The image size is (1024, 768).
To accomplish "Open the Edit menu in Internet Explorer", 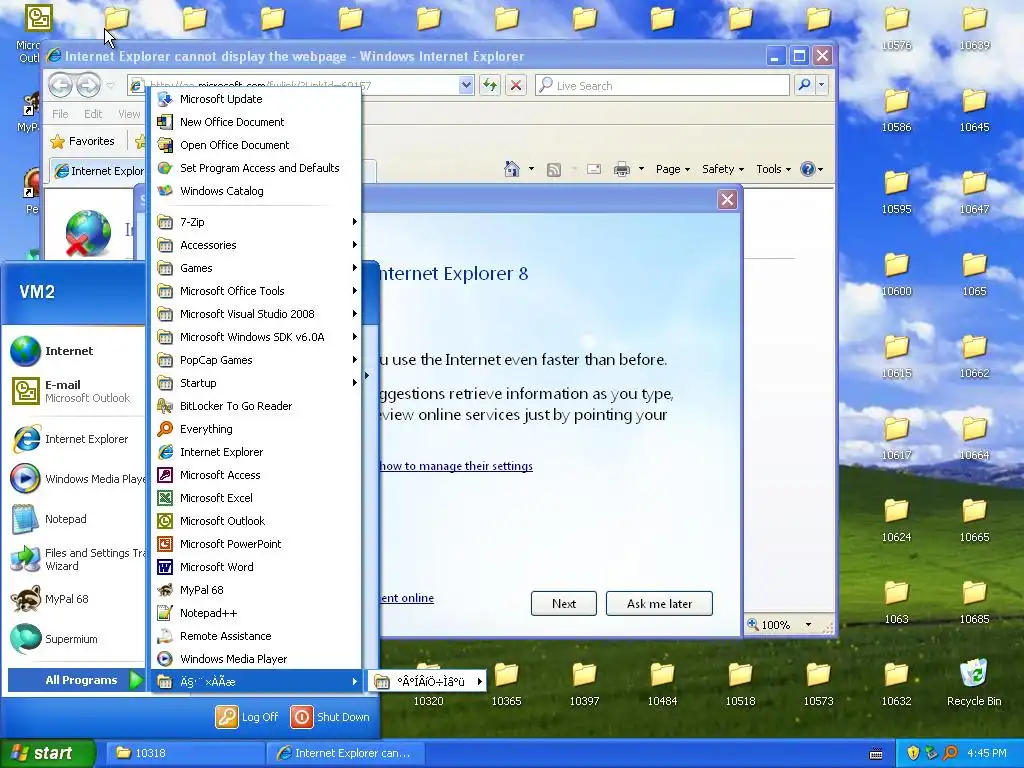I will (x=93, y=114).
